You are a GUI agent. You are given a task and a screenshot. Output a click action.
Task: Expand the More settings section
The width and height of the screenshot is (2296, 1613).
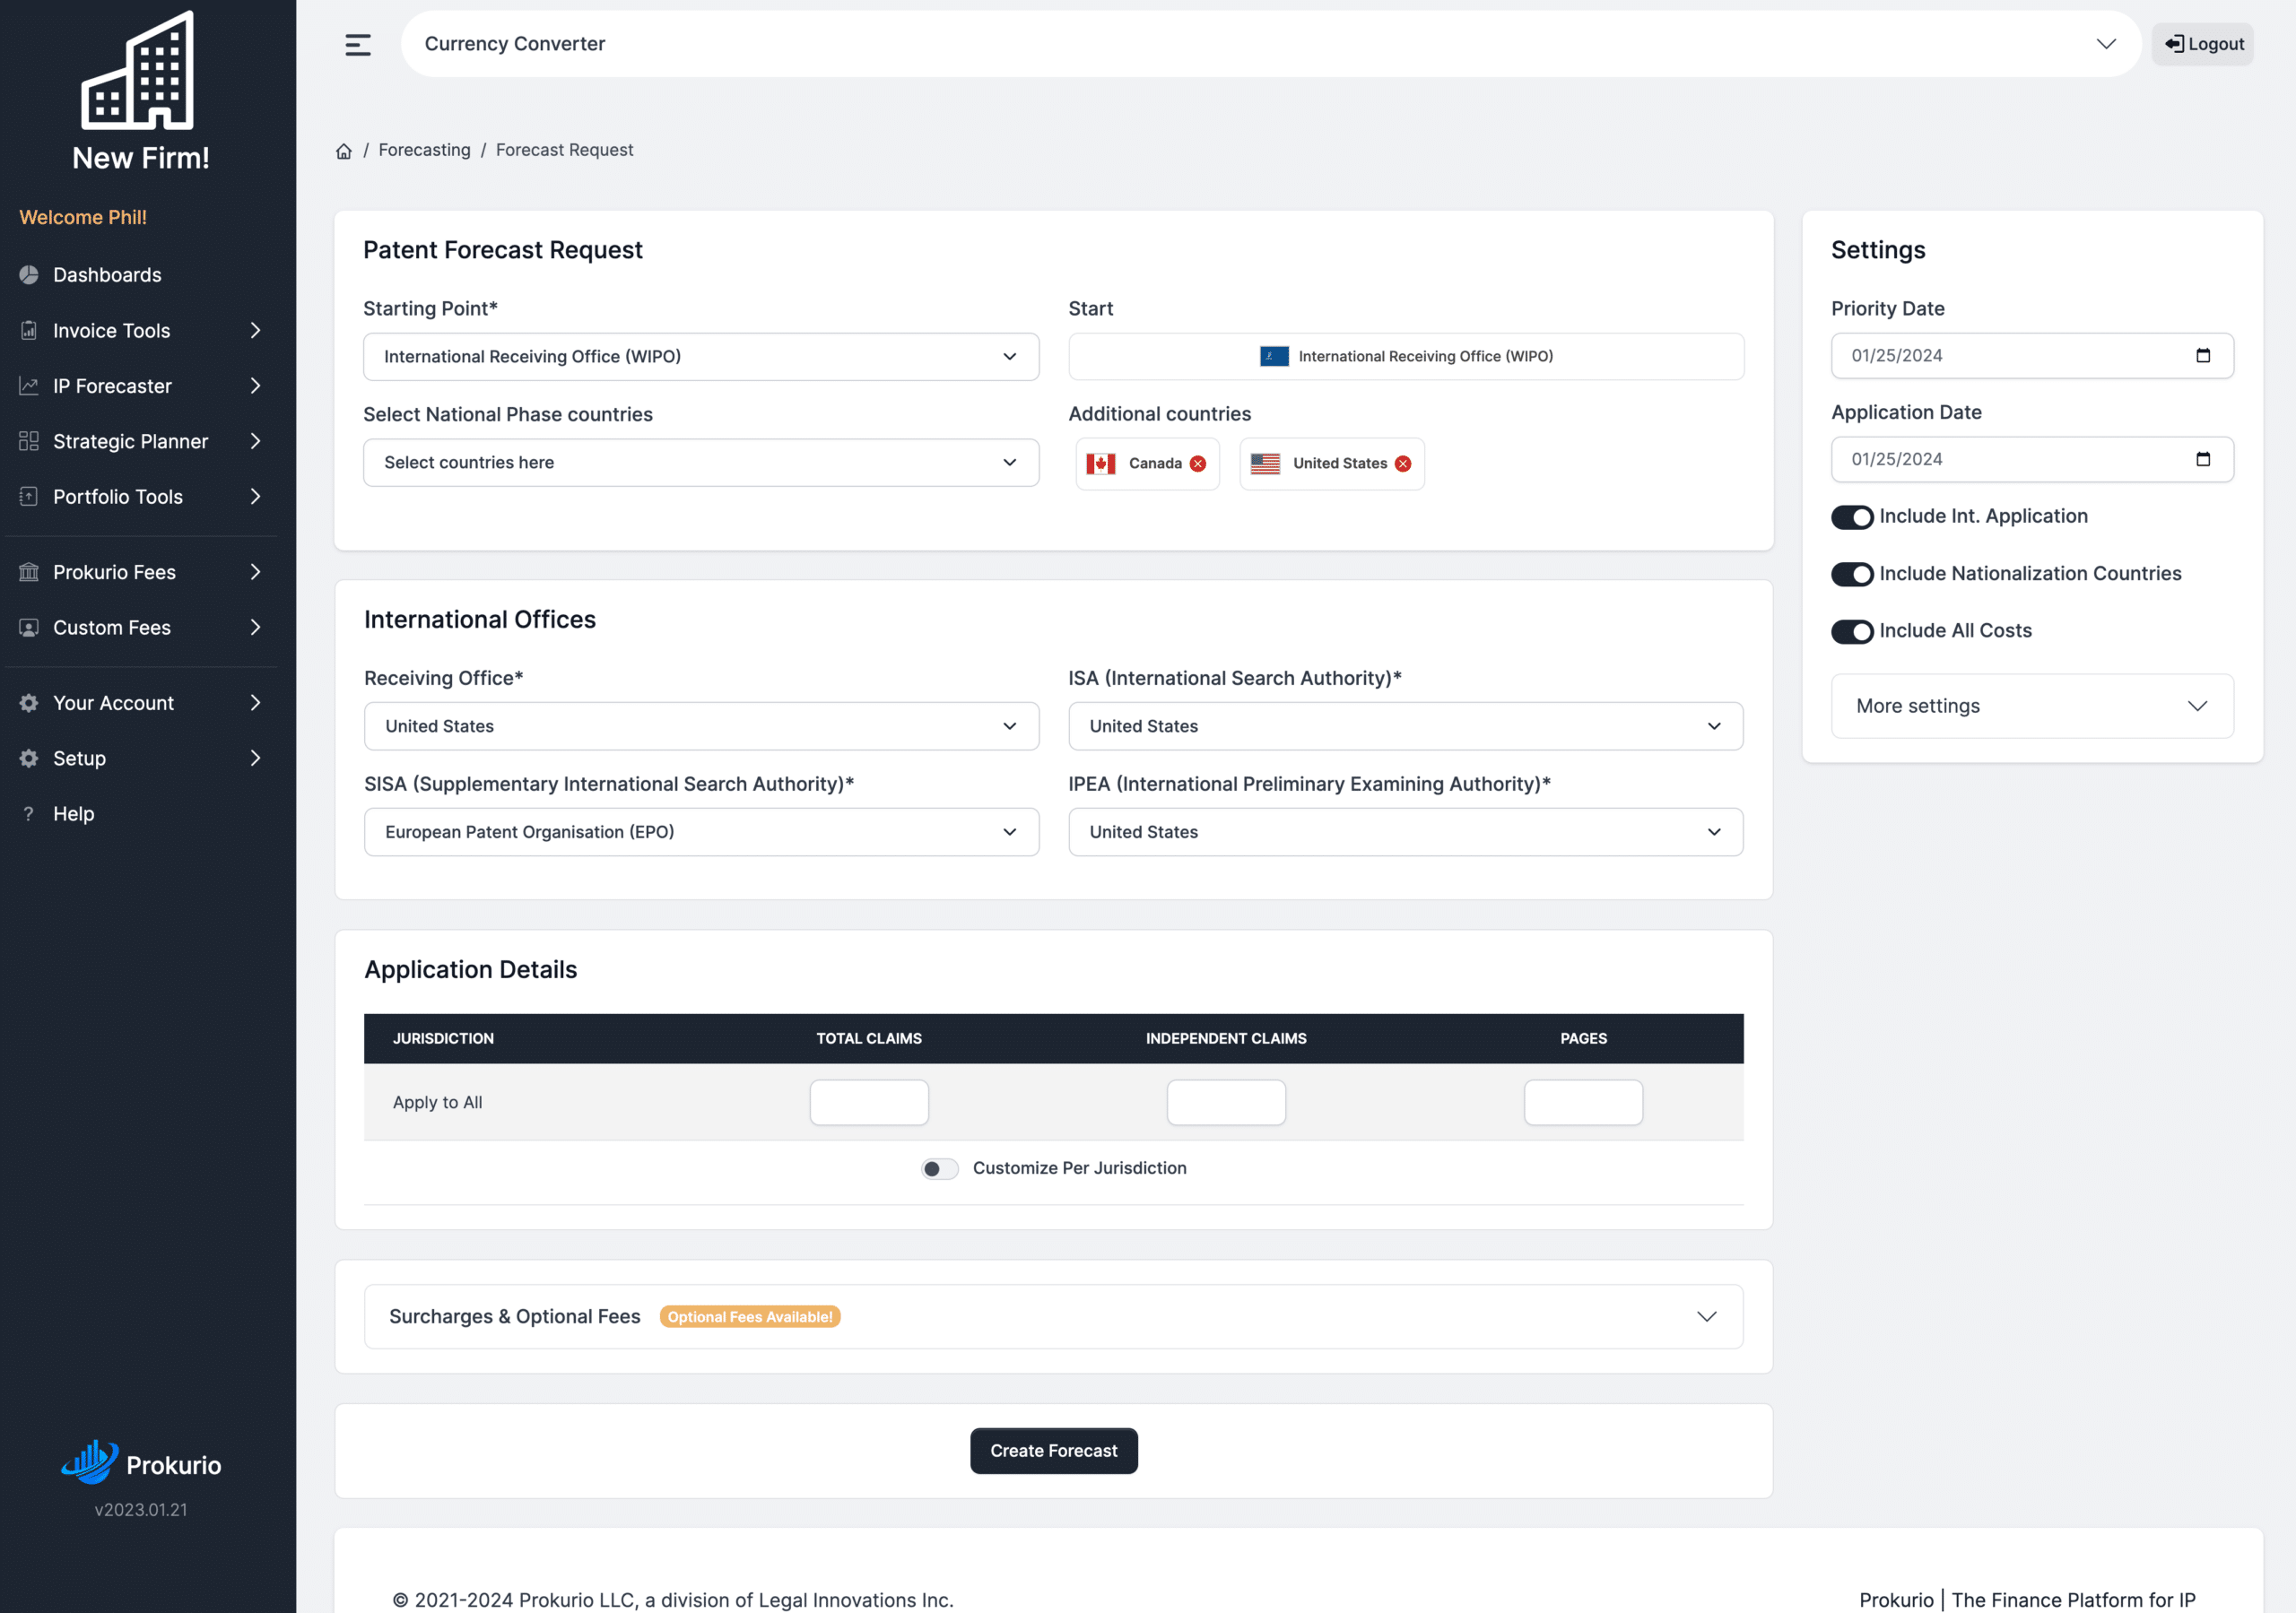tap(2032, 706)
